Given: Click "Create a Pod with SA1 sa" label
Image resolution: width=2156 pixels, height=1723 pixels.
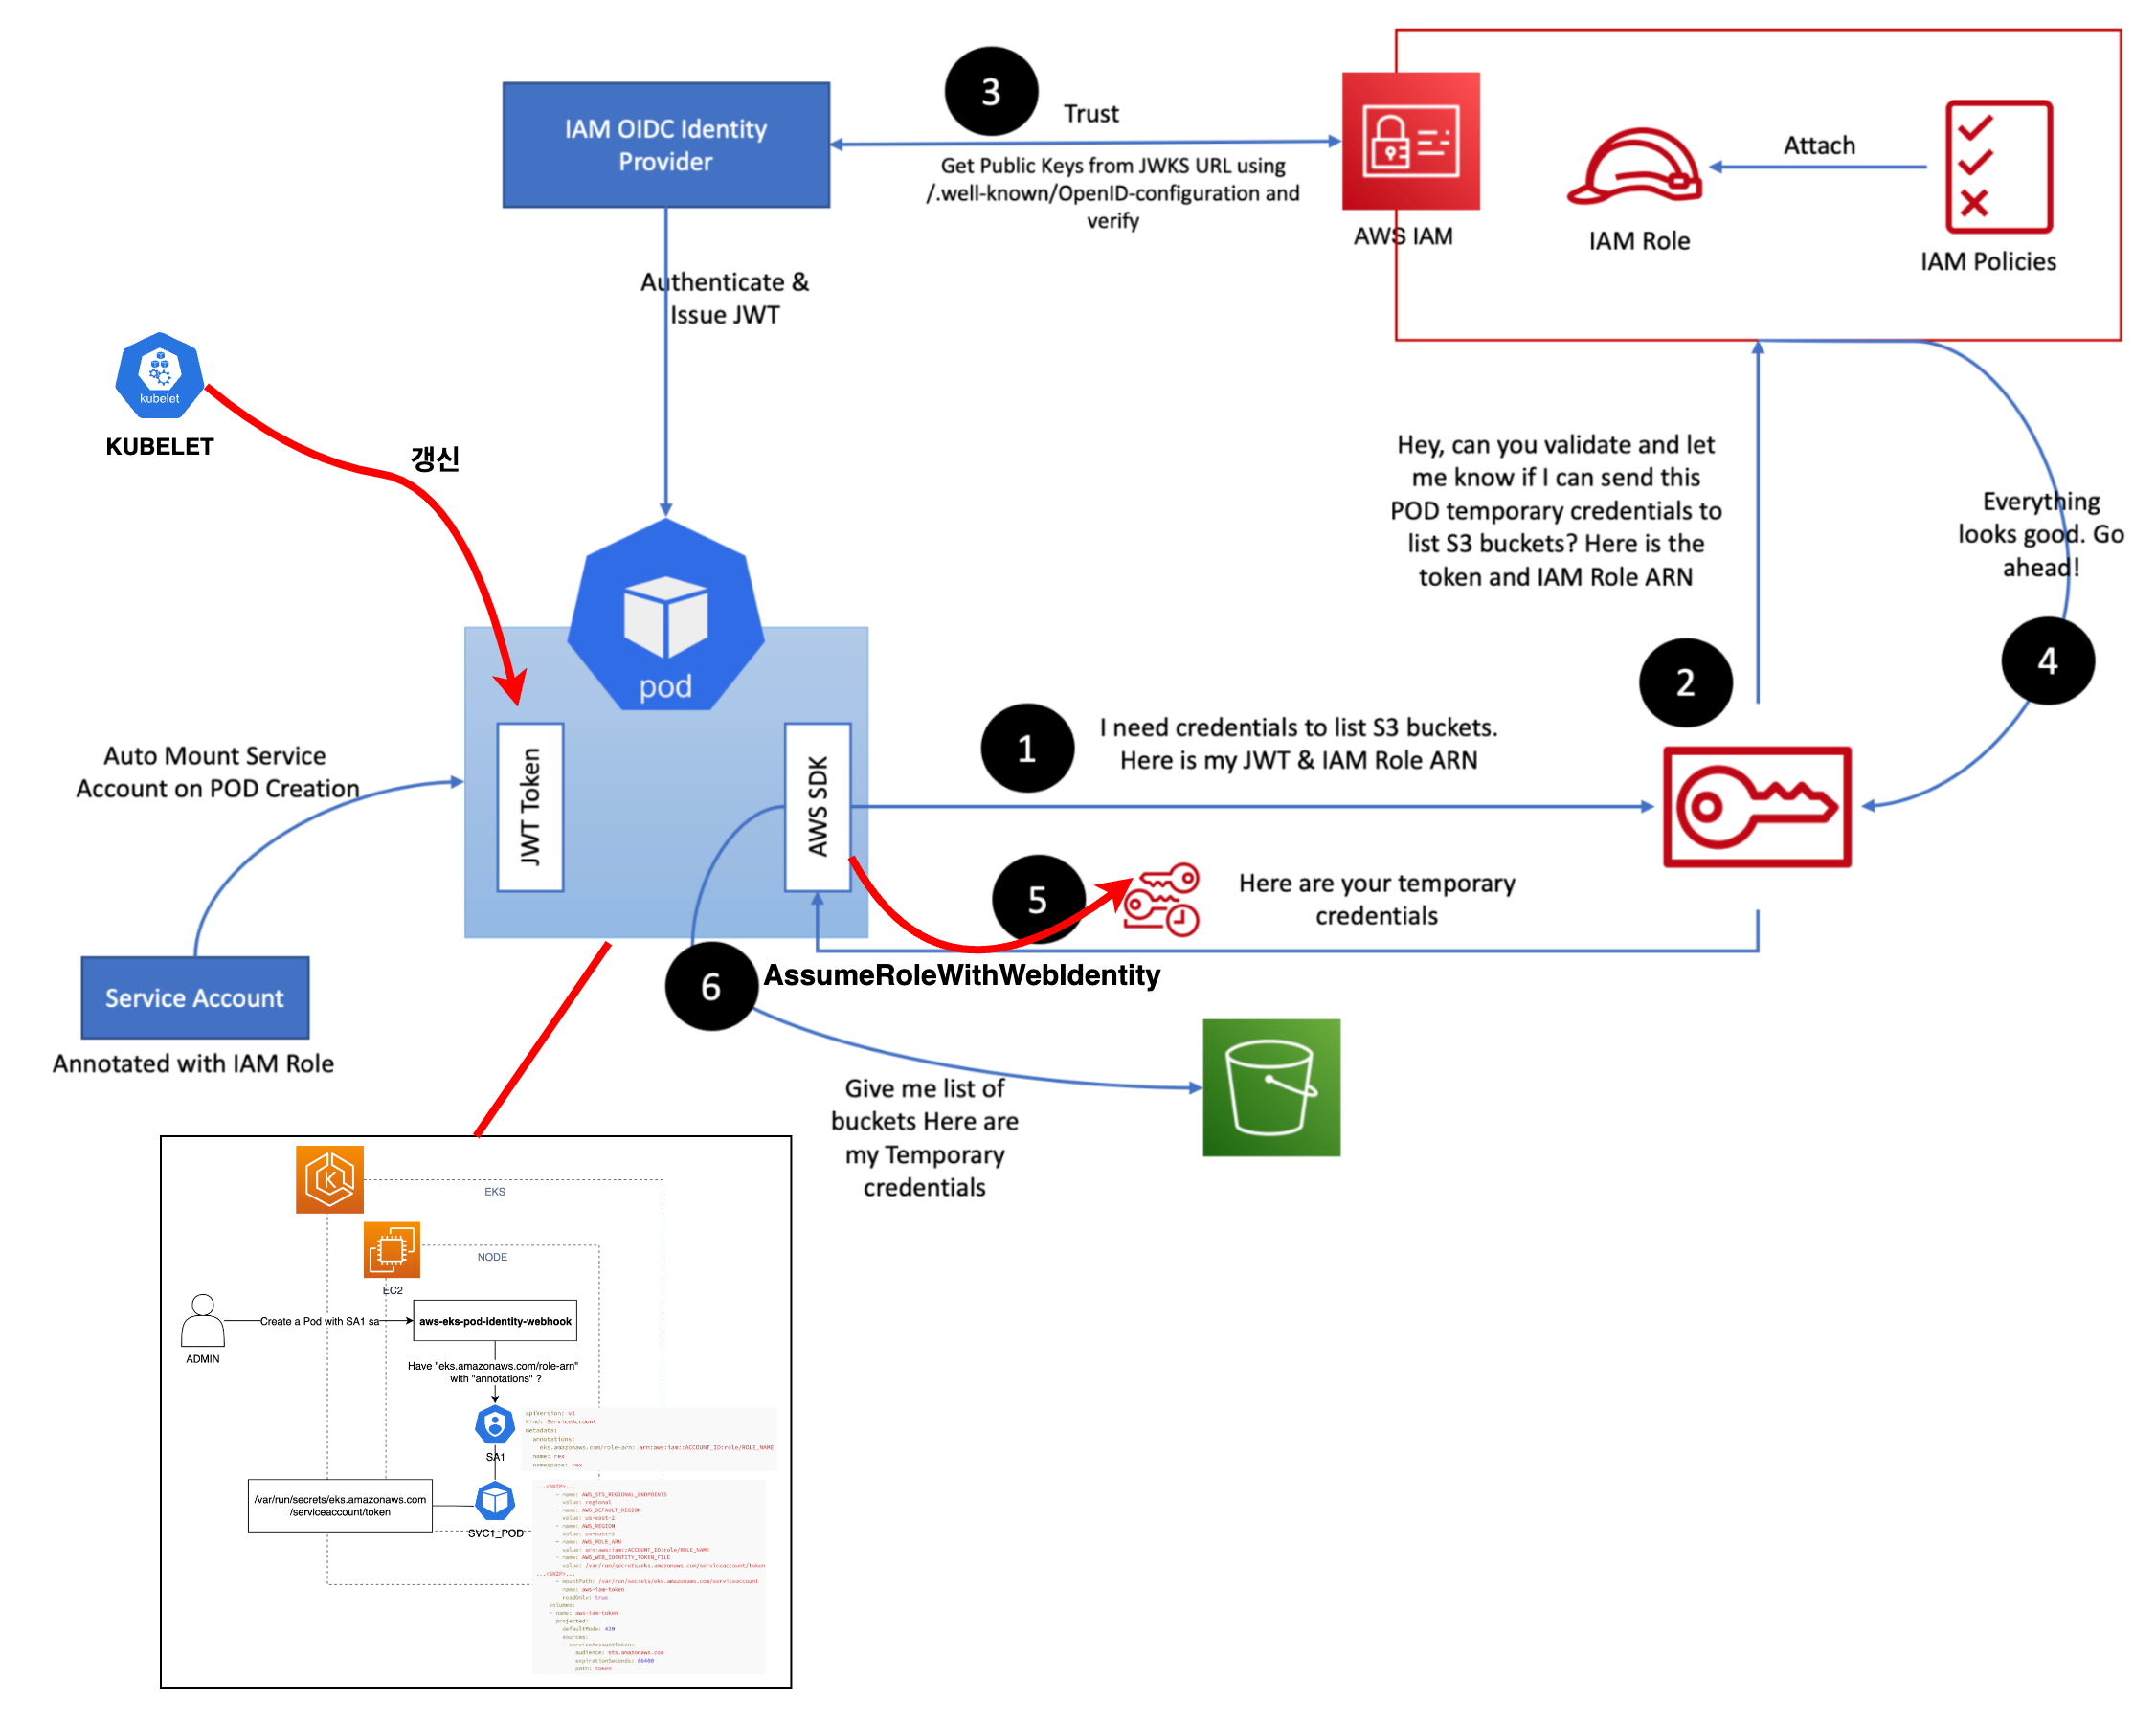Looking at the screenshot, I should pos(320,1321).
